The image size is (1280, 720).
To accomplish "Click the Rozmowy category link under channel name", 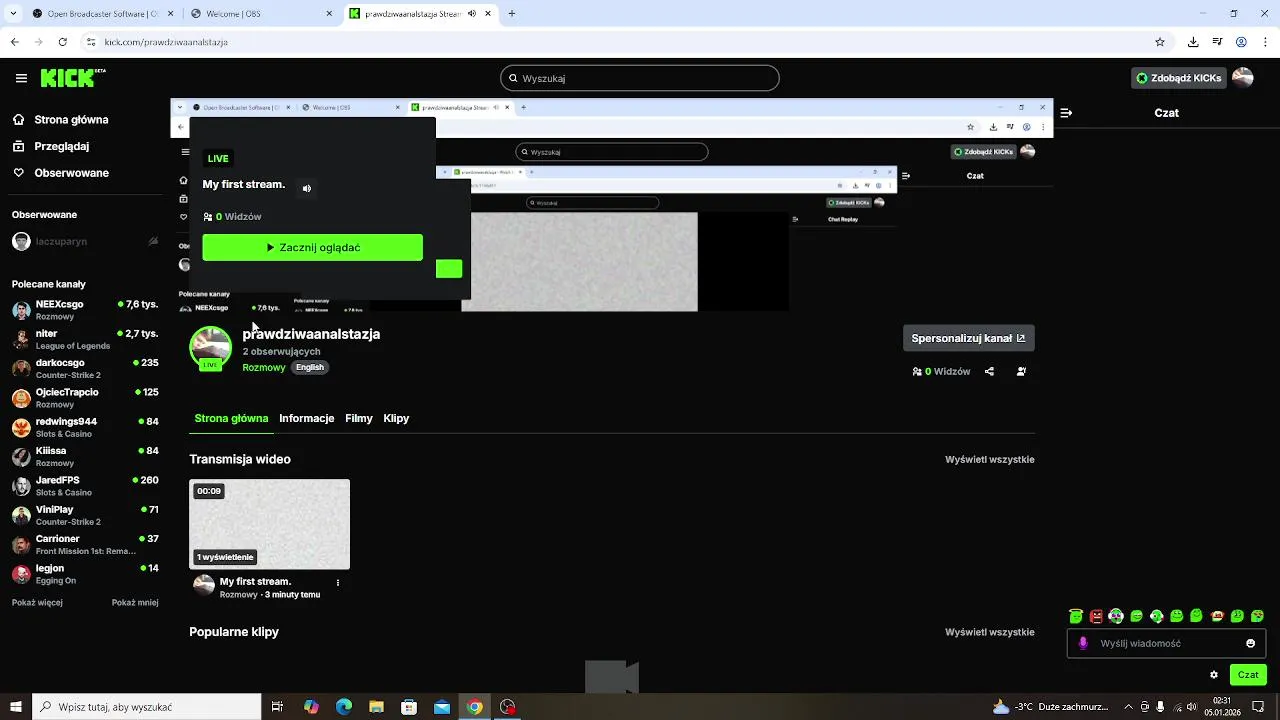I will 264,368.
